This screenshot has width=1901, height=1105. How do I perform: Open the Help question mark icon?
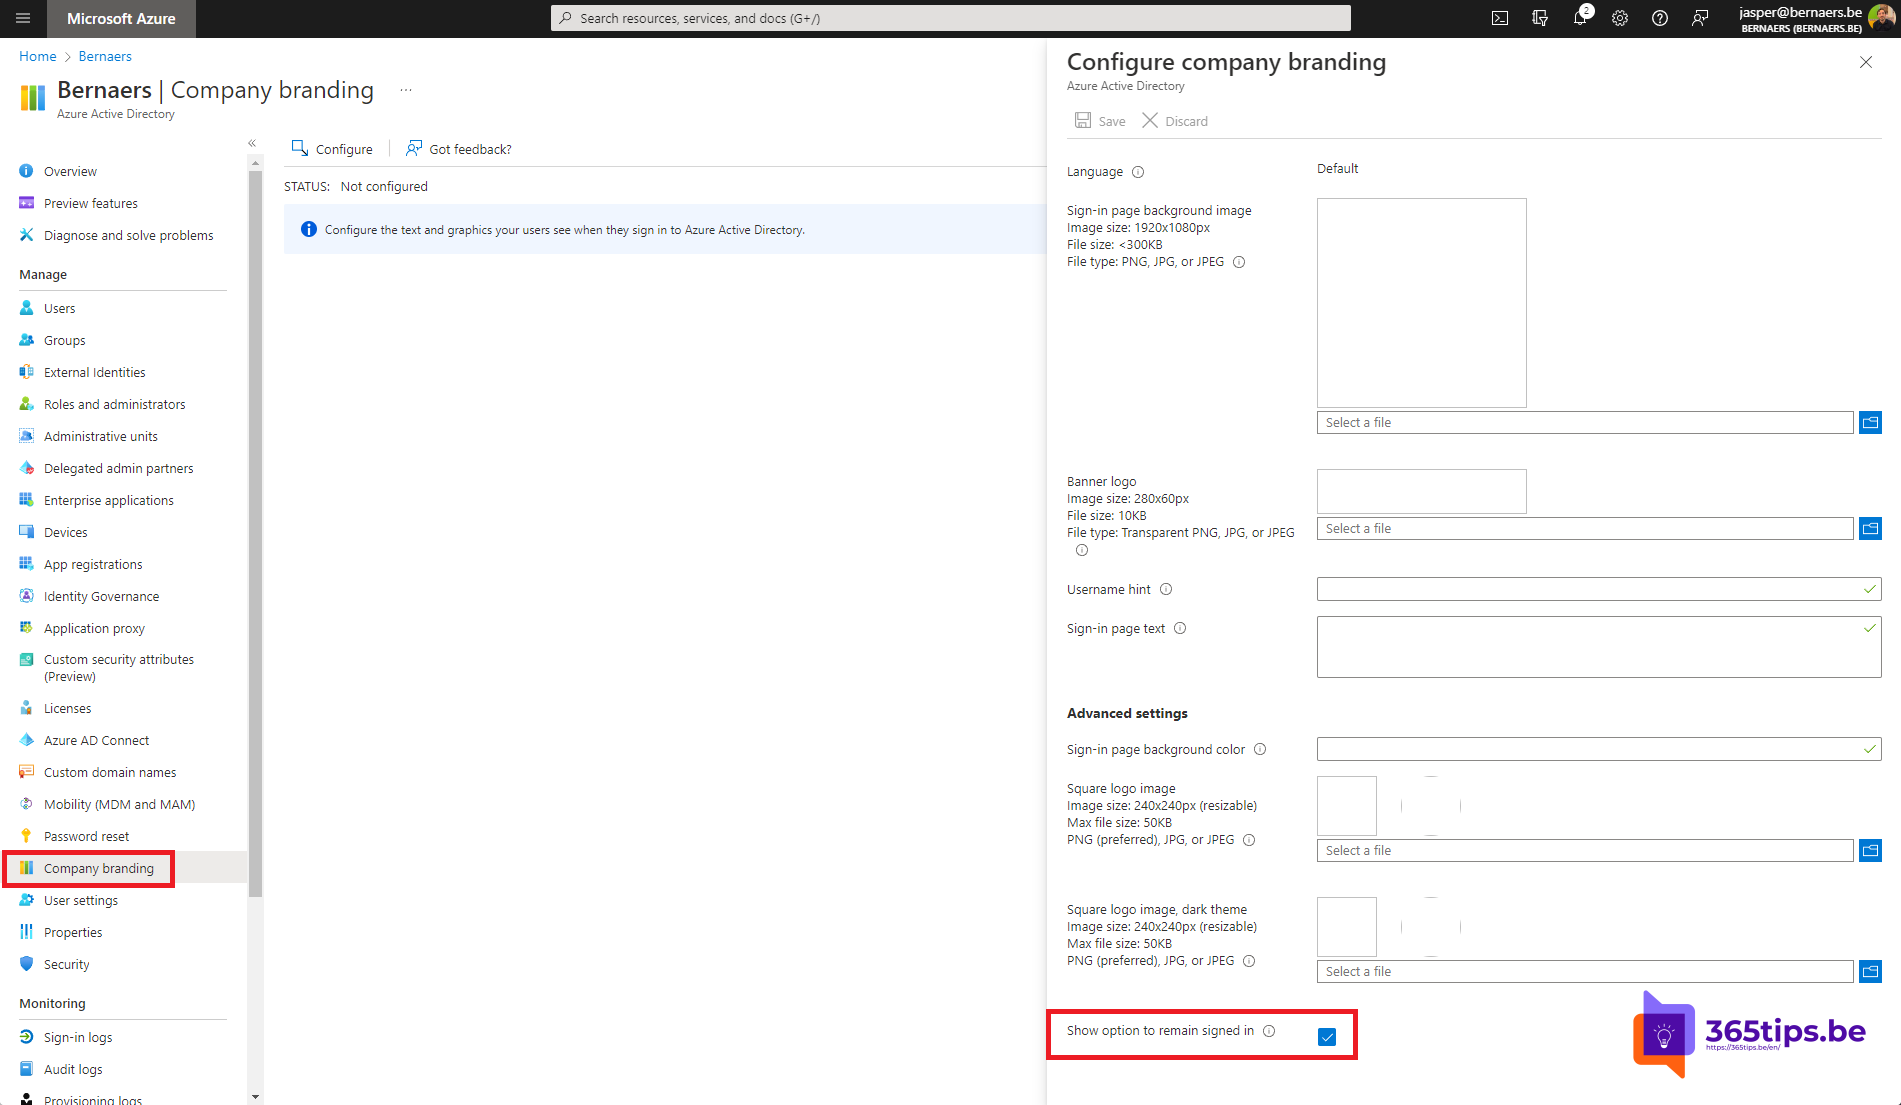(x=1660, y=18)
